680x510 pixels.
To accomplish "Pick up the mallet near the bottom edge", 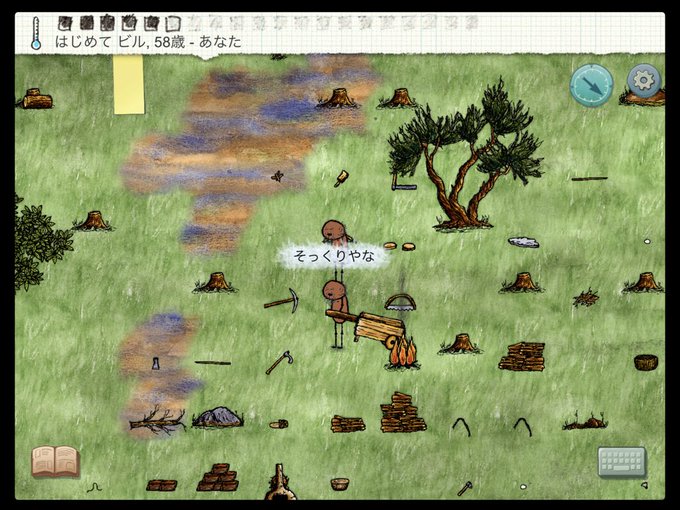I will [465, 489].
